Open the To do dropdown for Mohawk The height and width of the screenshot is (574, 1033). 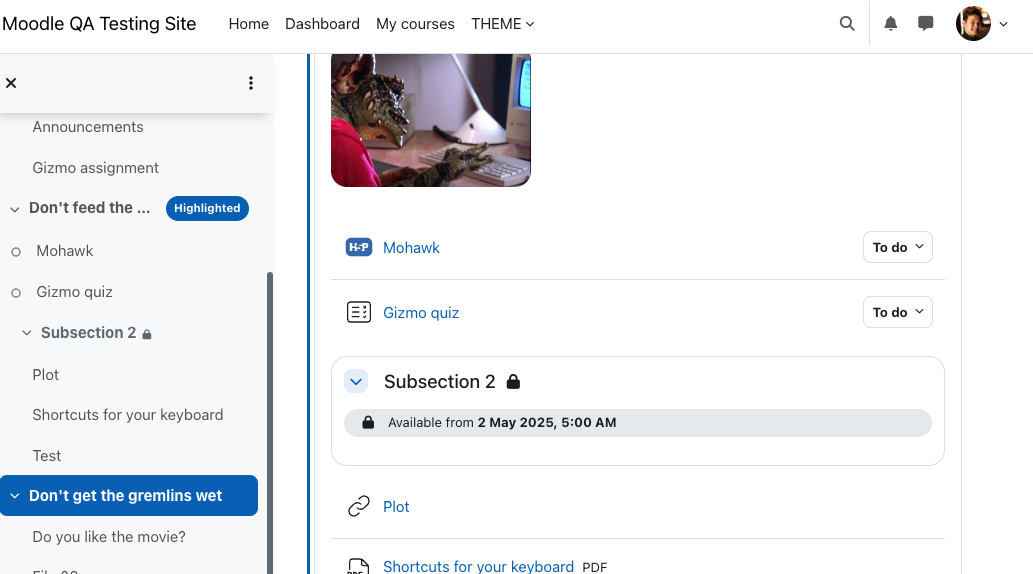[898, 247]
